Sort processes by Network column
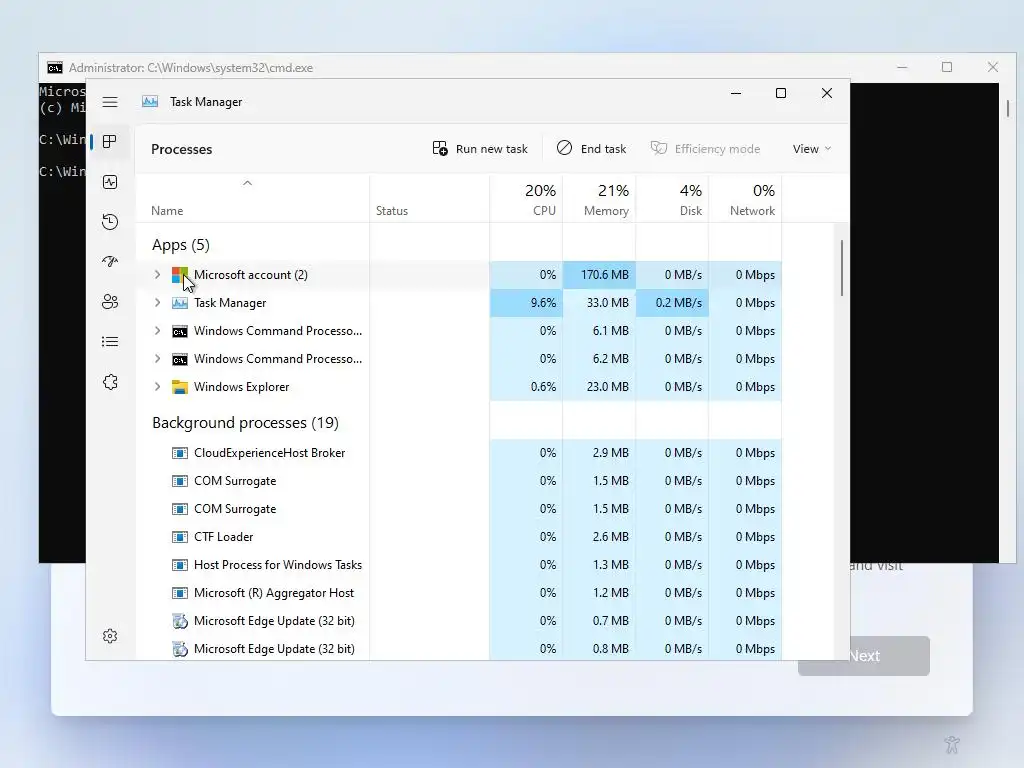Image resolution: width=1024 pixels, height=768 pixels. (x=745, y=200)
